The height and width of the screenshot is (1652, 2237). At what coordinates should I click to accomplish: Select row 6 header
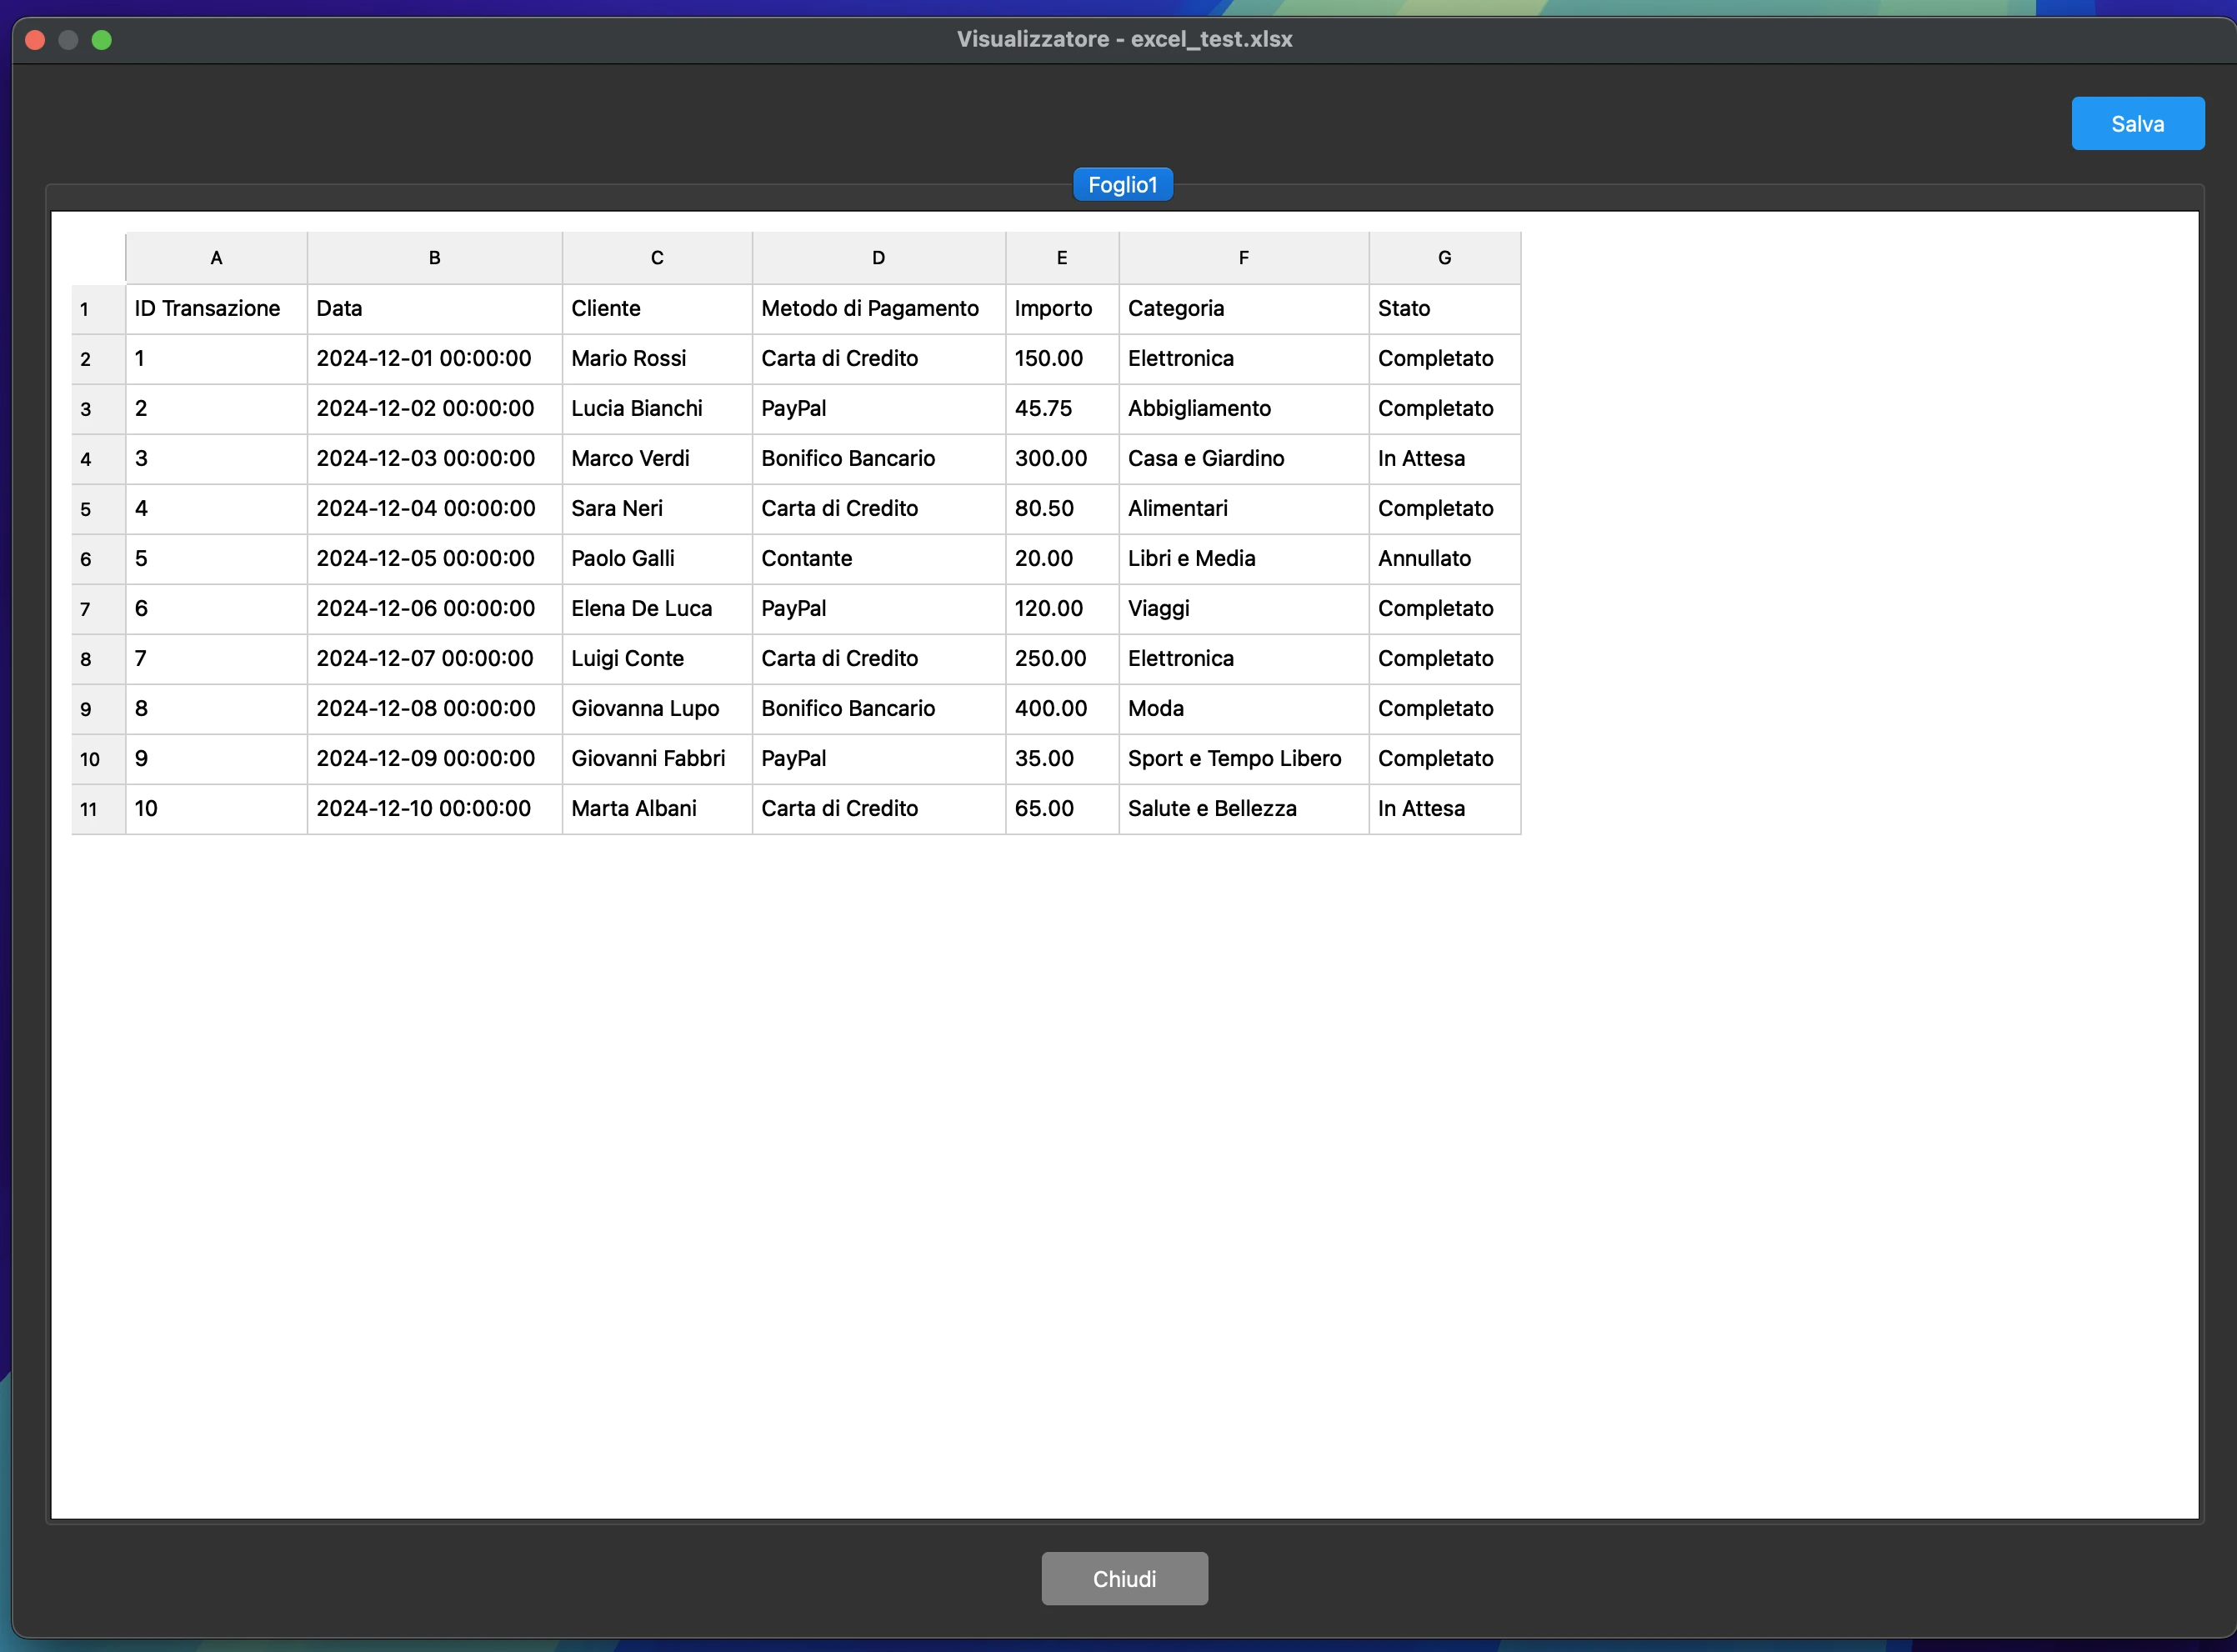coord(98,558)
